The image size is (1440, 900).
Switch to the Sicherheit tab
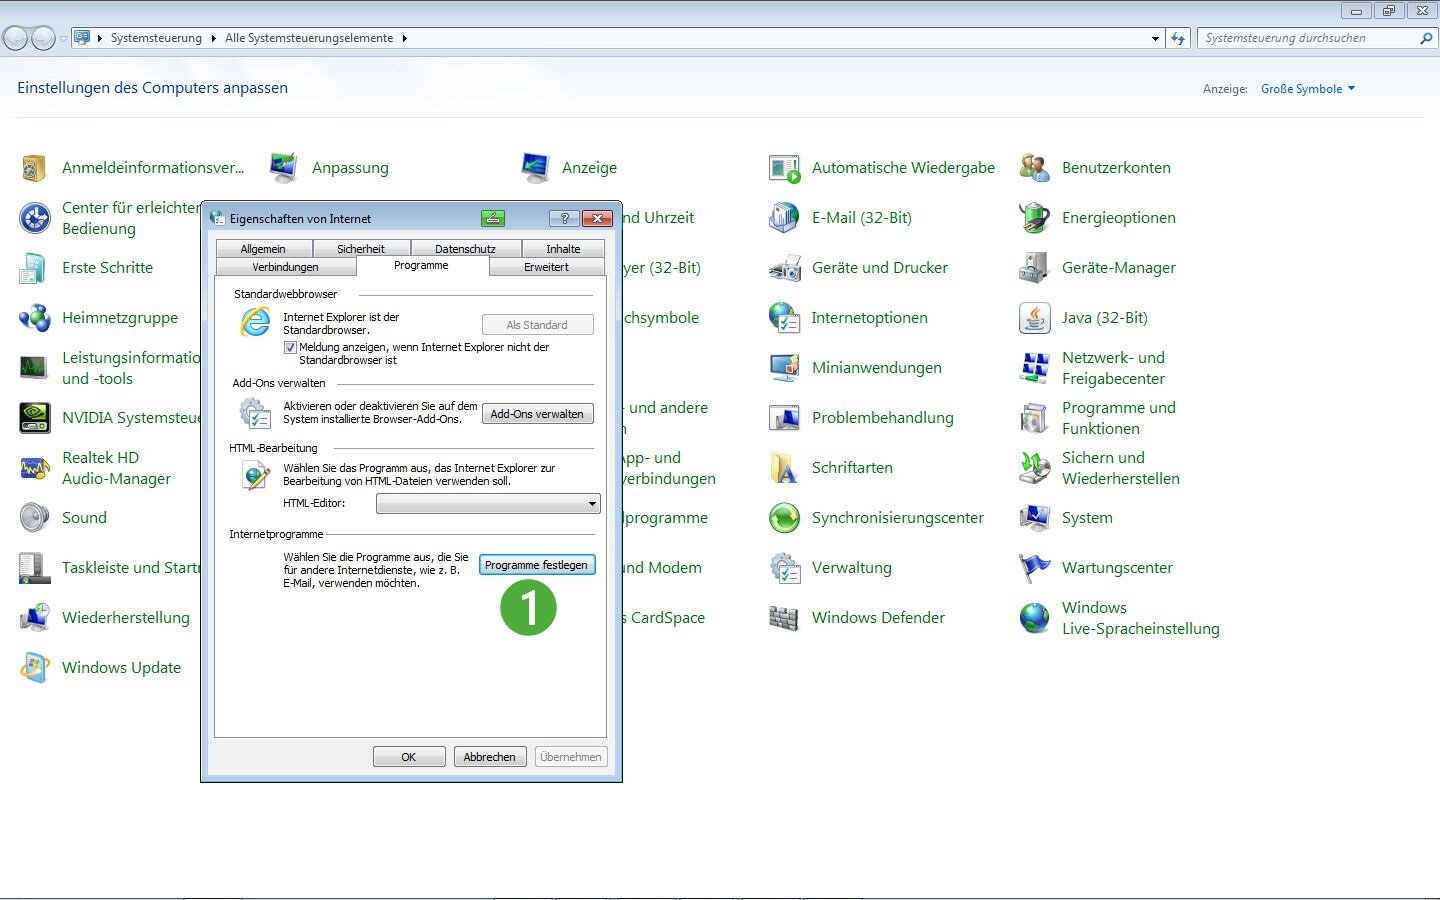[x=361, y=249]
